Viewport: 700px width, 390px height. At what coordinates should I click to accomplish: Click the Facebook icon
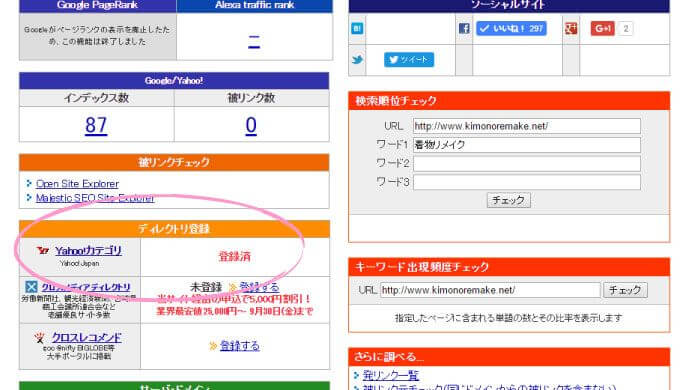coord(464,29)
